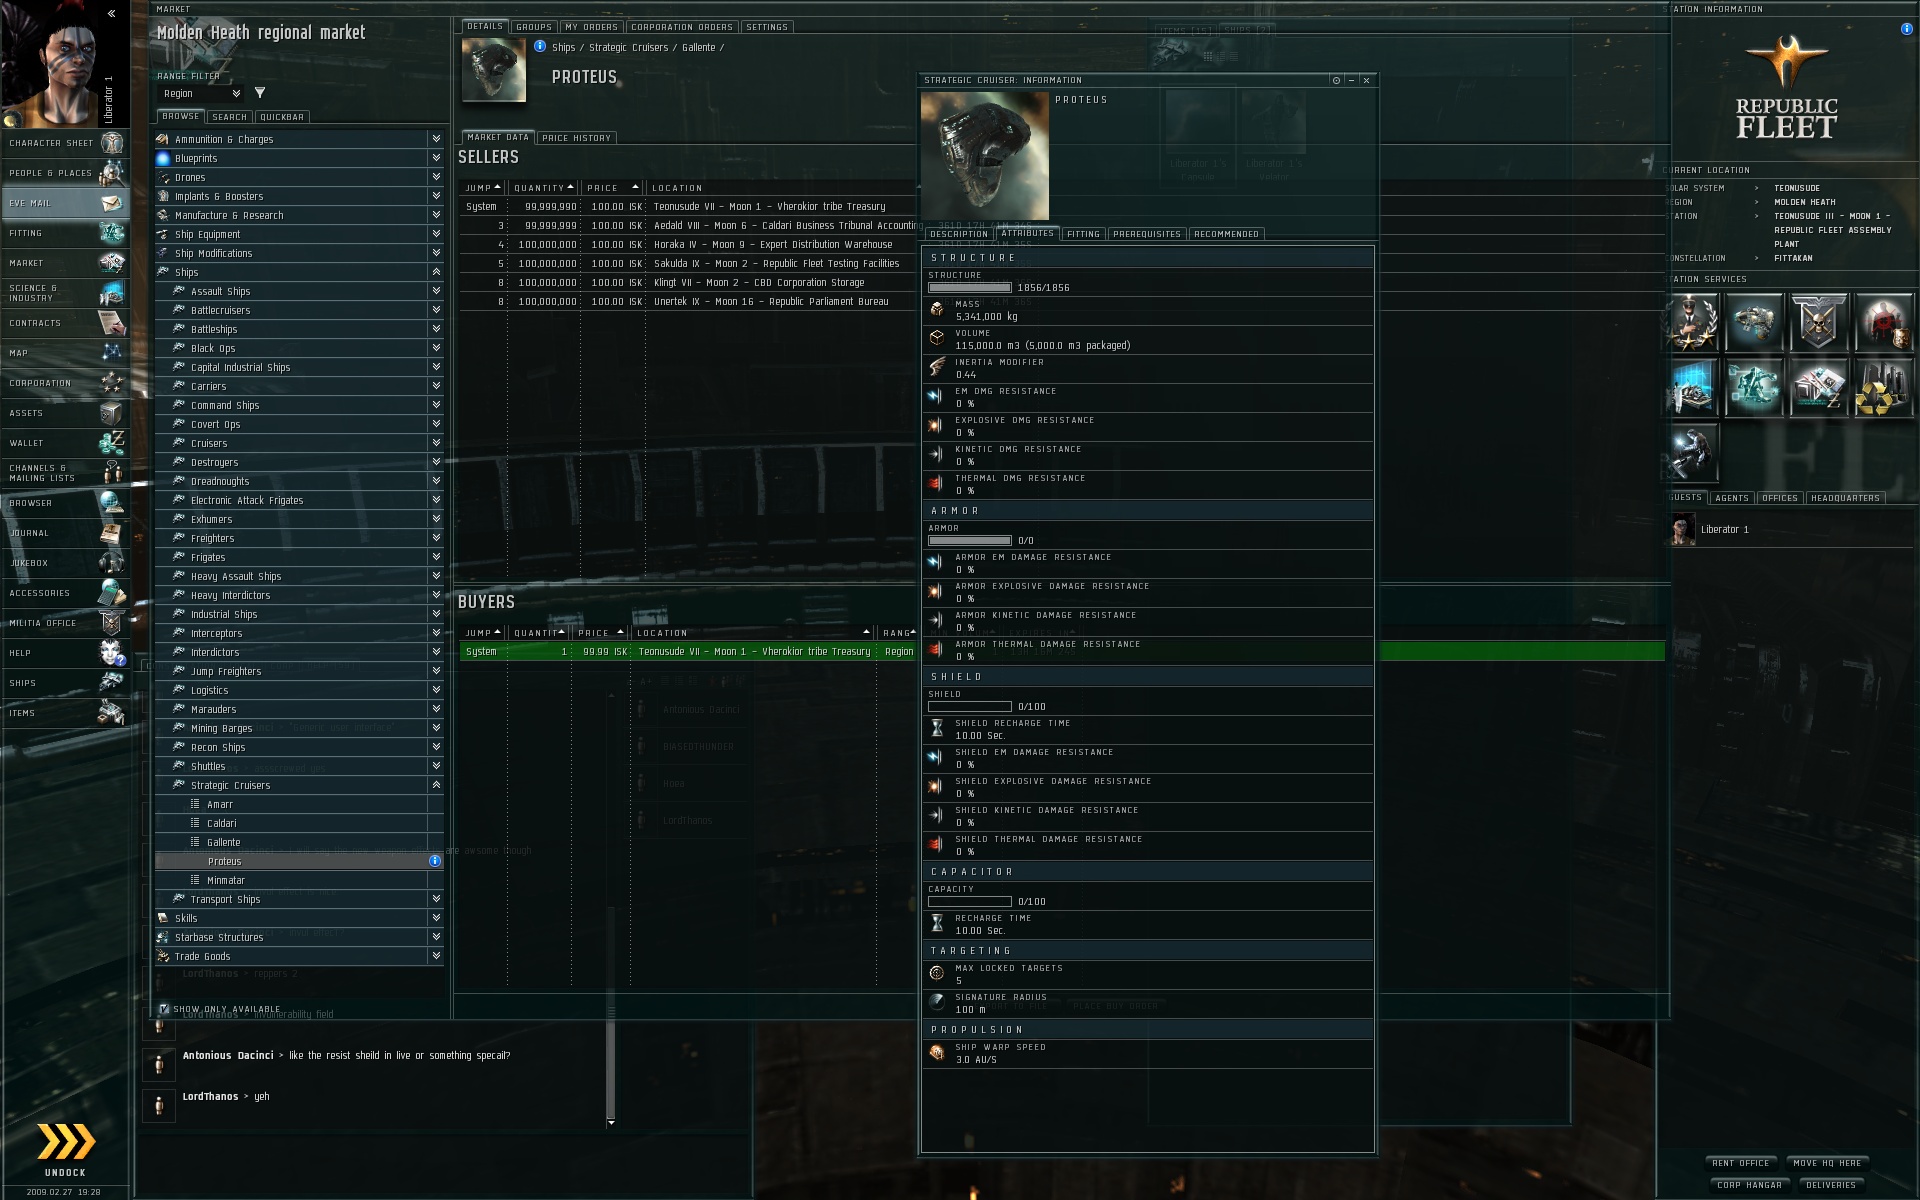Click the Undock arrows icon
Viewport: 1920px width, 1200px height.
(x=65, y=1141)
